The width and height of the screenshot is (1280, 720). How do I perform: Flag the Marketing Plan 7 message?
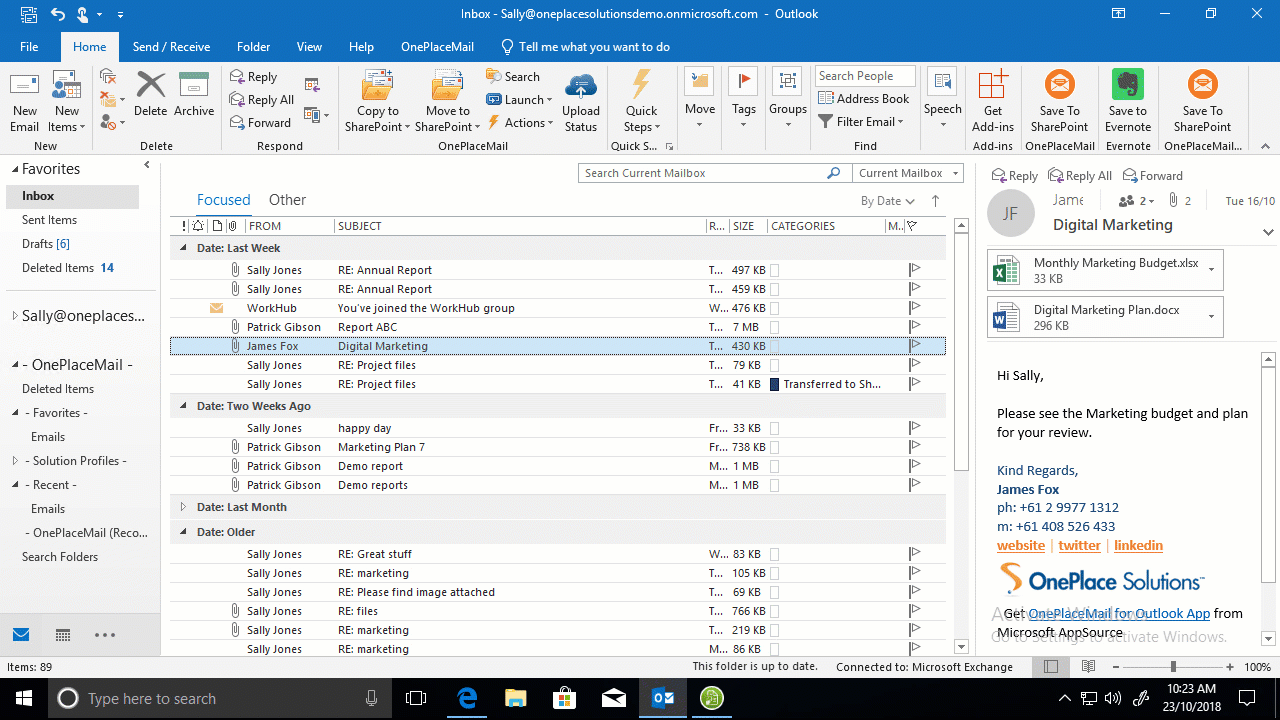pyautogui.click(x=913, y=446)
